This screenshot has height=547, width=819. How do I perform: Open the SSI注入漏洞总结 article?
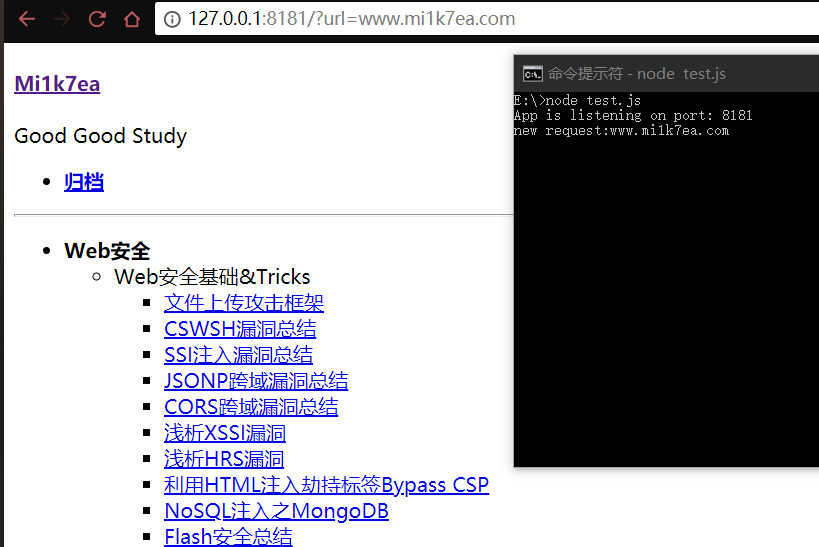pos(238,355)
